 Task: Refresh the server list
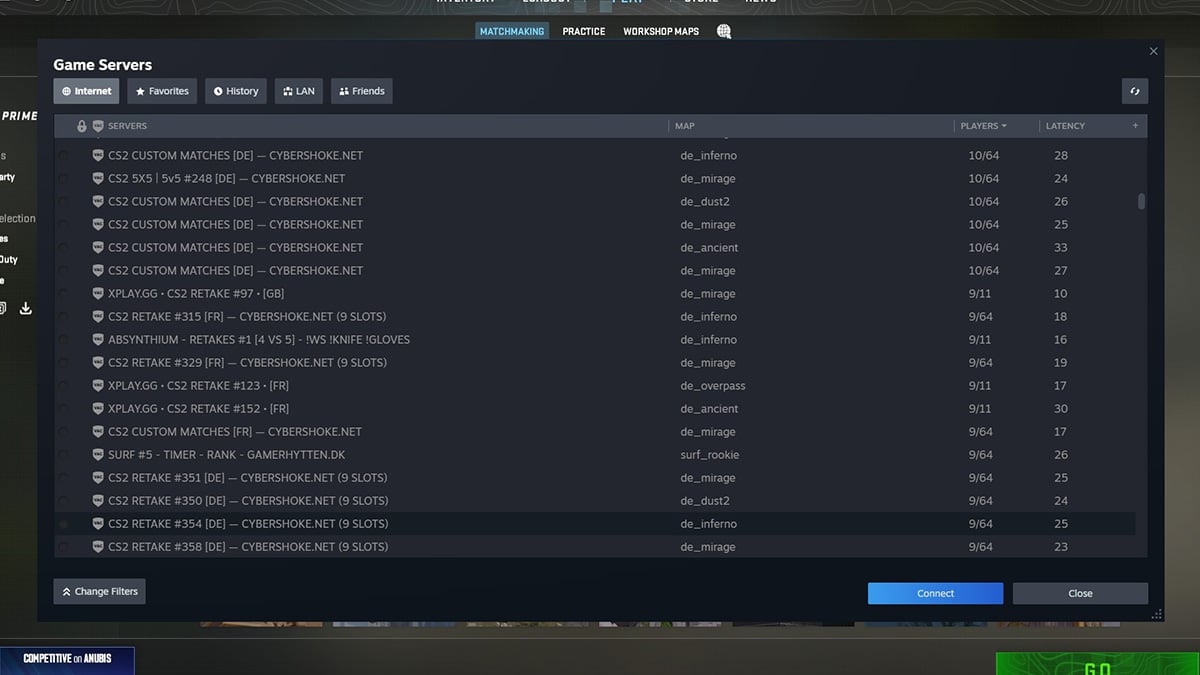[x=1134, y=90]
